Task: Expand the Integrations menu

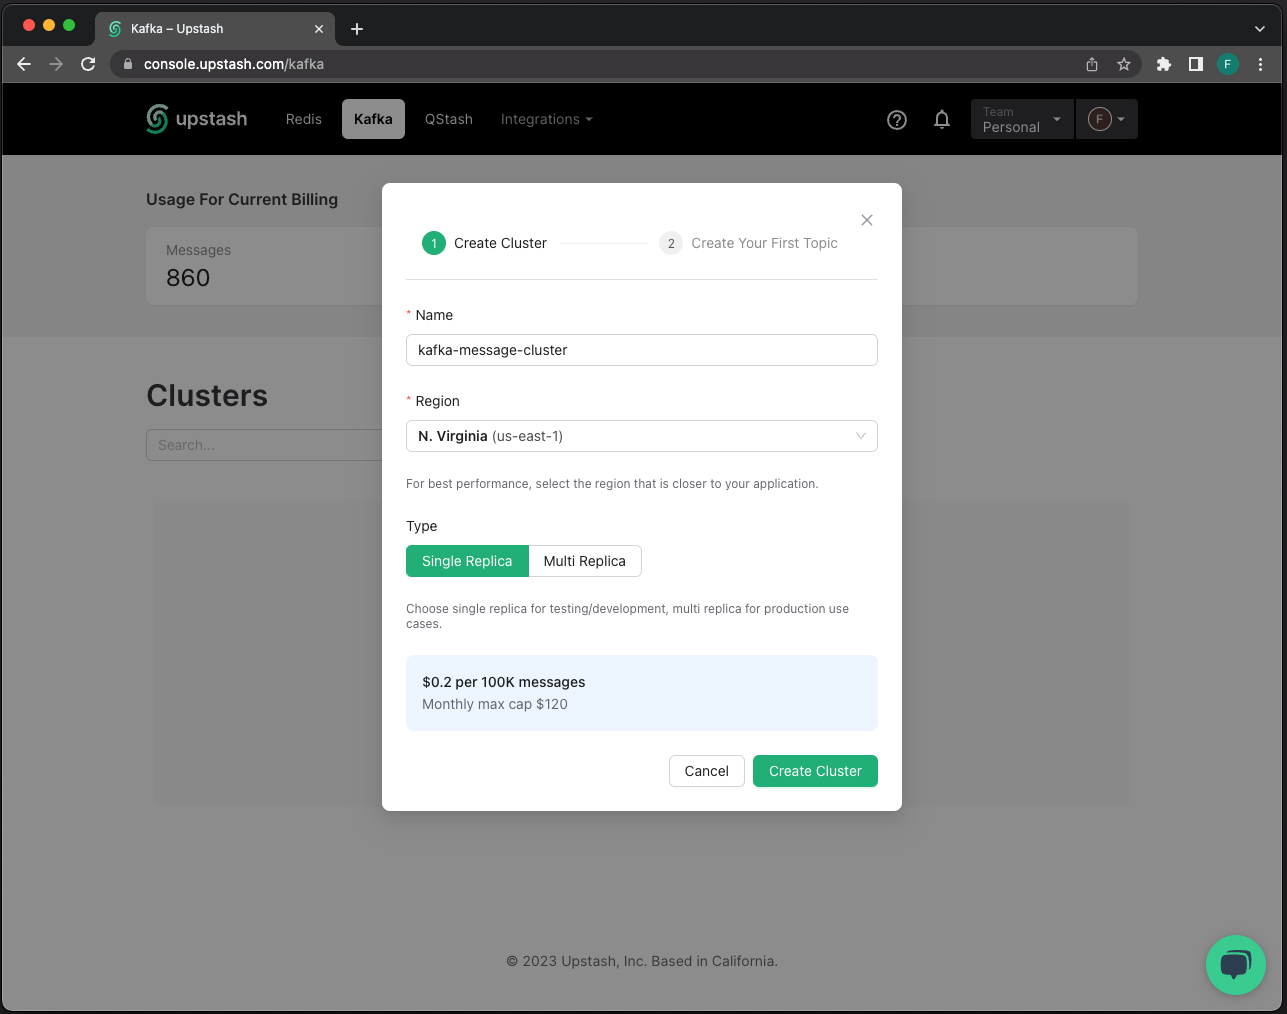Action: click(546, 119)
